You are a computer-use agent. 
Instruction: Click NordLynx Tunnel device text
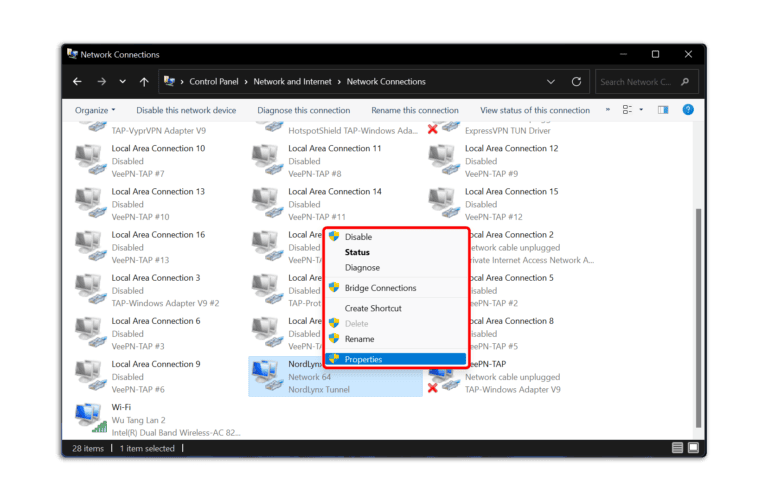(319, 390)
